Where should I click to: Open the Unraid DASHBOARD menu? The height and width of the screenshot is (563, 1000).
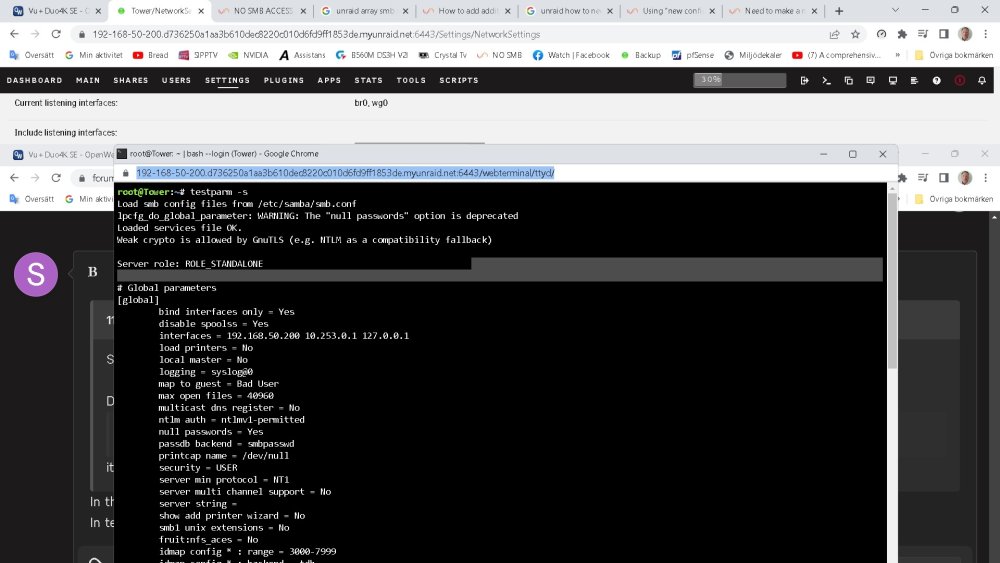coord(34,80)
